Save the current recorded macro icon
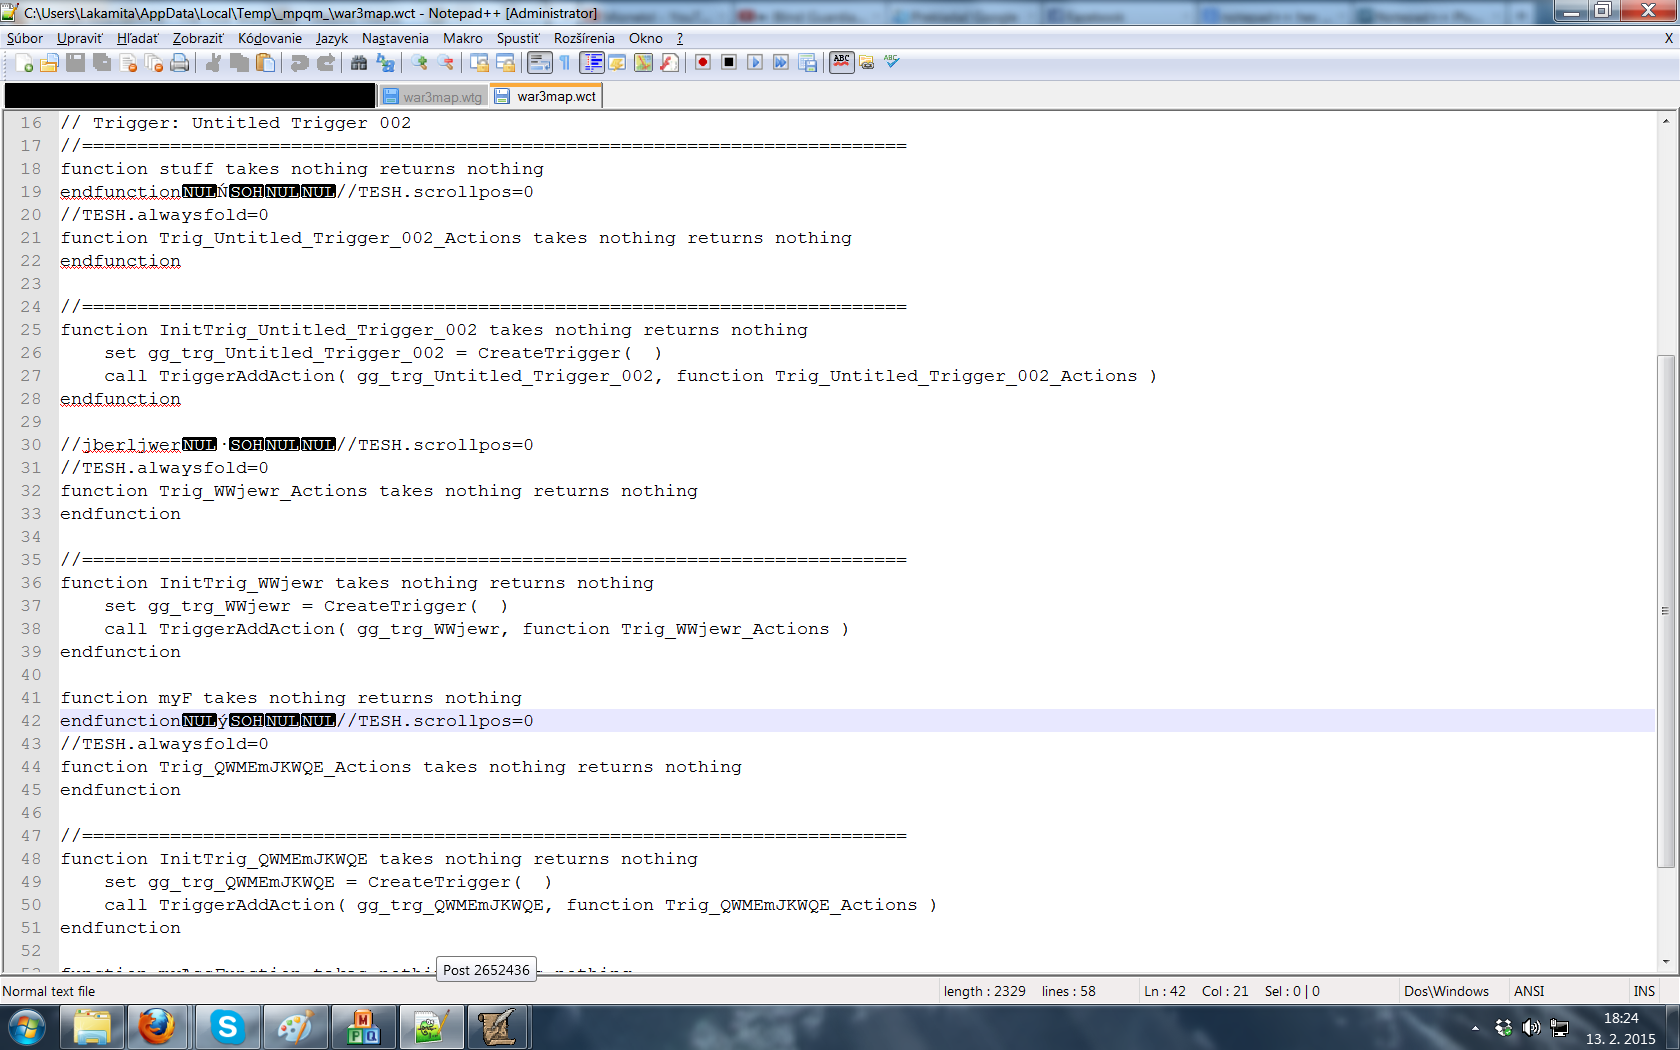The image size is (1680, 1050). [807, 63]
